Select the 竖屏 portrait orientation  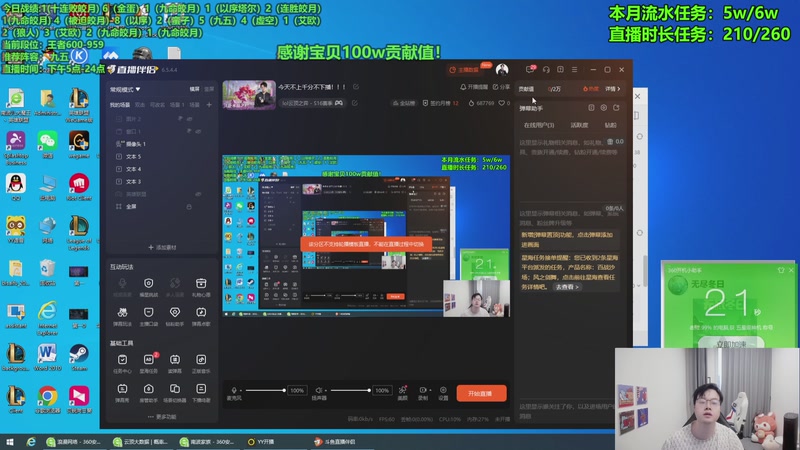[209, 89]
